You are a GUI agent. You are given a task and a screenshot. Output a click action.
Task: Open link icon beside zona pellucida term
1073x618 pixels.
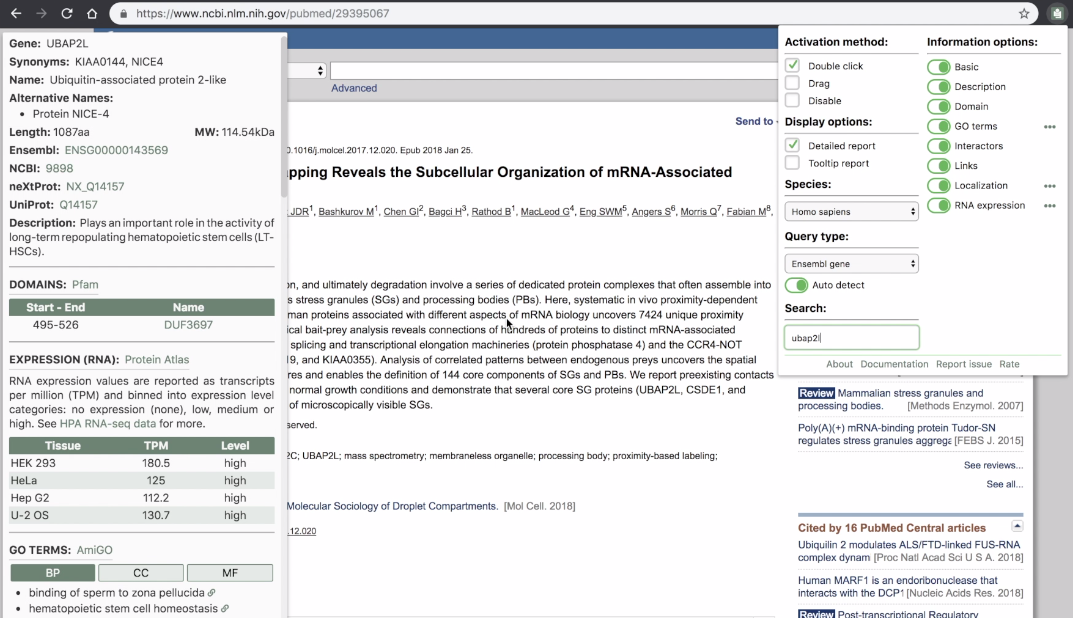pos(211,593)
